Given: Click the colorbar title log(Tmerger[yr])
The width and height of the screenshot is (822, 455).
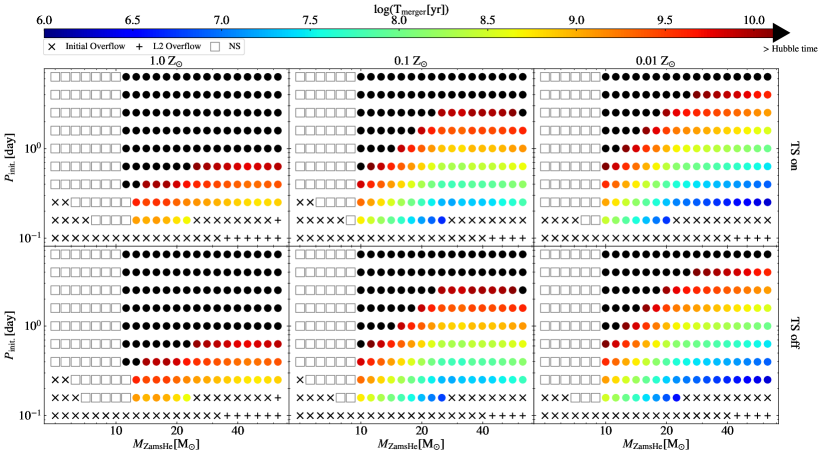Looking at the screenshot, I should tap(411, 9).
